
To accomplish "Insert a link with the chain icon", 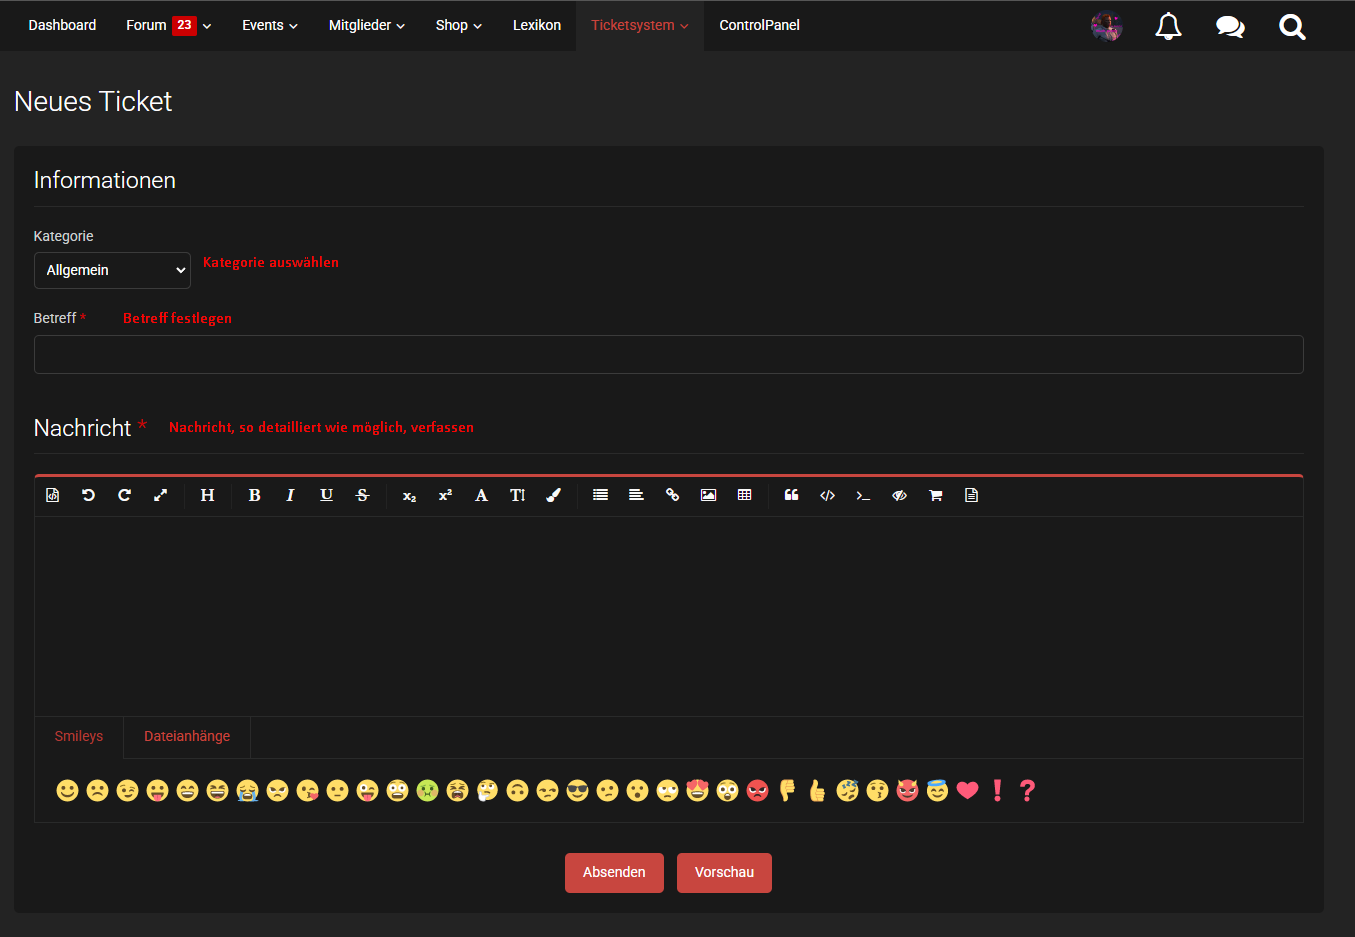I will point(672,495).
